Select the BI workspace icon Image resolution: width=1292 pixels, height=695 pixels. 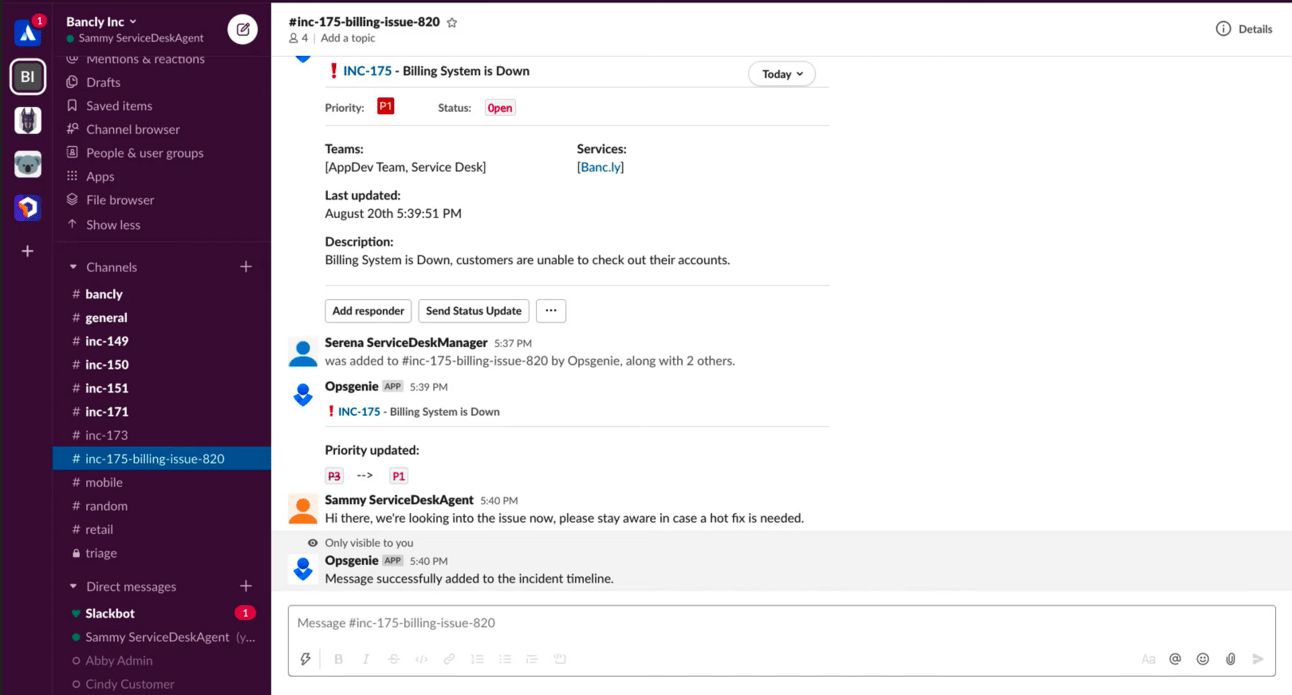28,77
